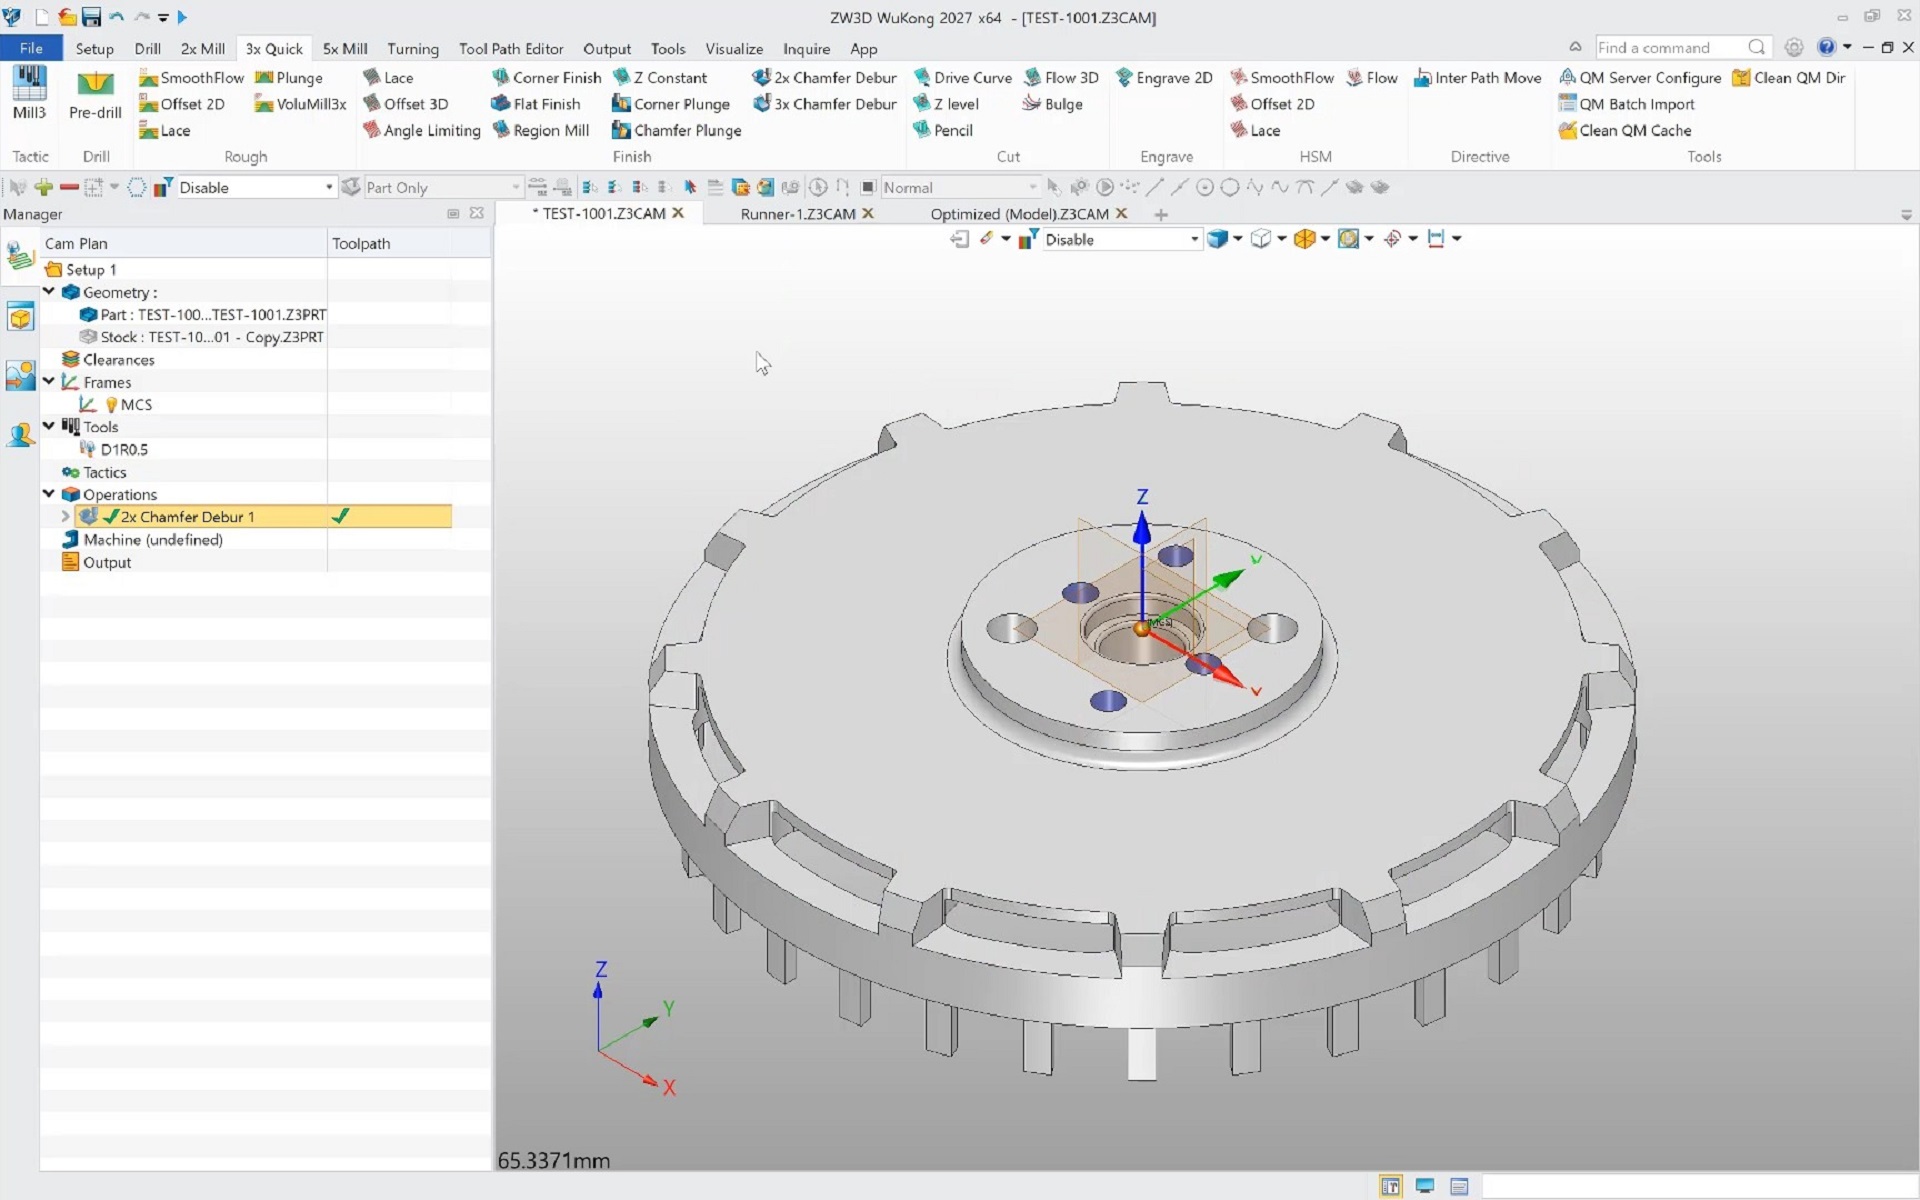Save the file from quick access toolbar
The width and height of the screenshot is (1920, 1200).
91,17
